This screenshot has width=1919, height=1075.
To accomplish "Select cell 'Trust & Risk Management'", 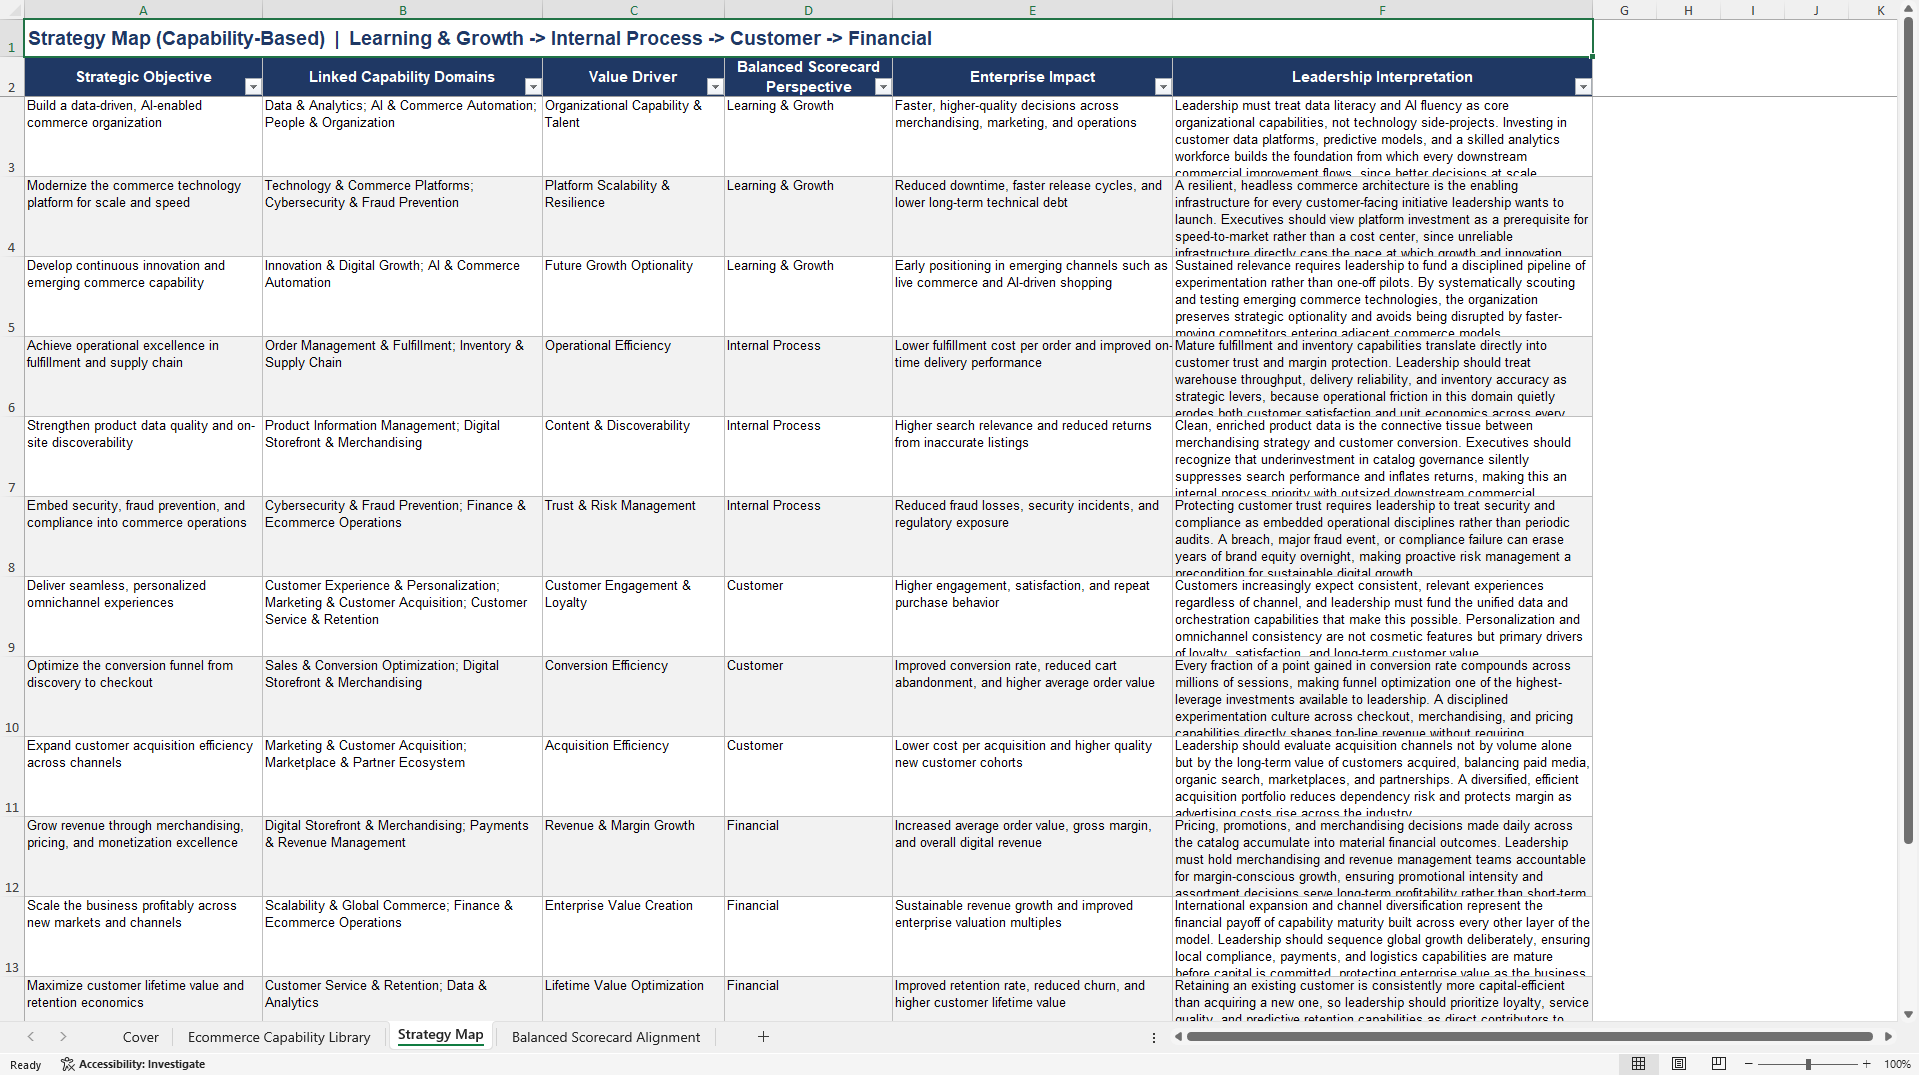I will pyautogui.click(x=634, y=537).
